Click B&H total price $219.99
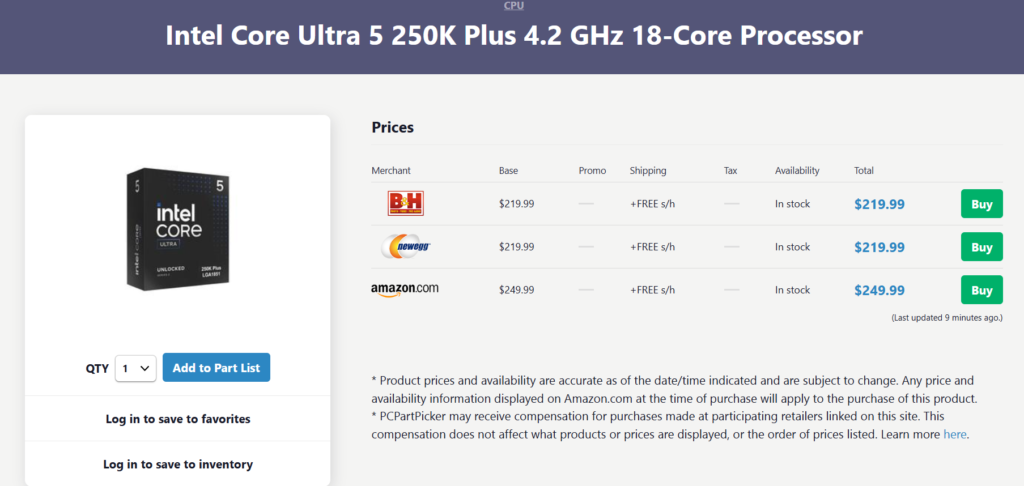Viewport: 1024px width, 486px height. click(x=879, y=204)
